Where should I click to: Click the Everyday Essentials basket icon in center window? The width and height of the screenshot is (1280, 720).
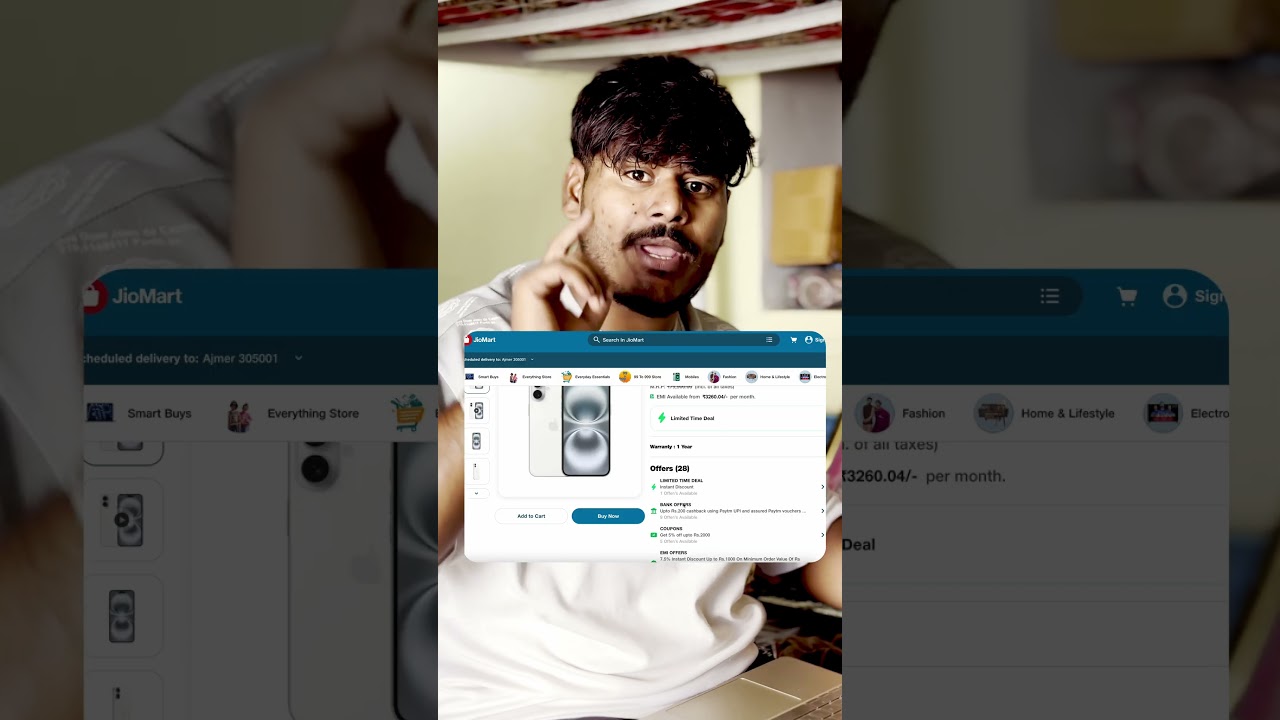click(x=566, y=377)
